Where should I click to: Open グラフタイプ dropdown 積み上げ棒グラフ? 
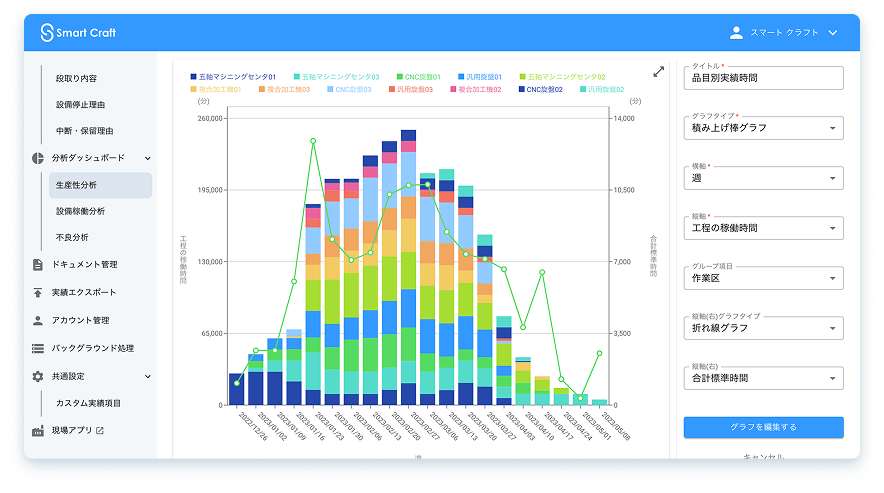(x=763, y=128)
